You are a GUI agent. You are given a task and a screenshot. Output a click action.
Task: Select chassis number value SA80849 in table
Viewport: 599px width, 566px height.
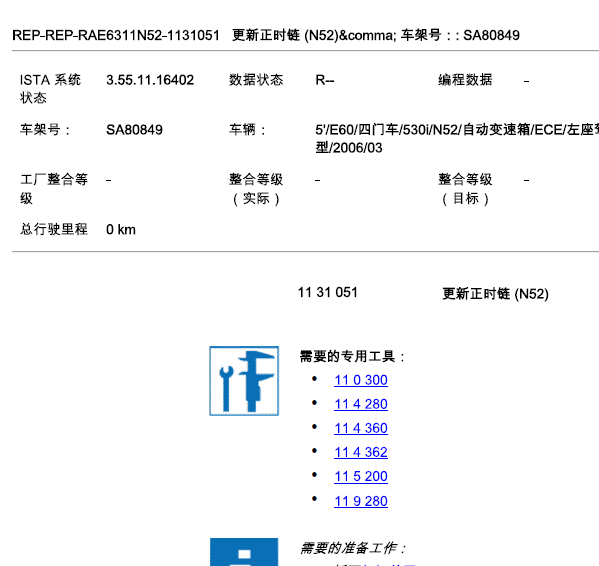click(x=134, y=130)
